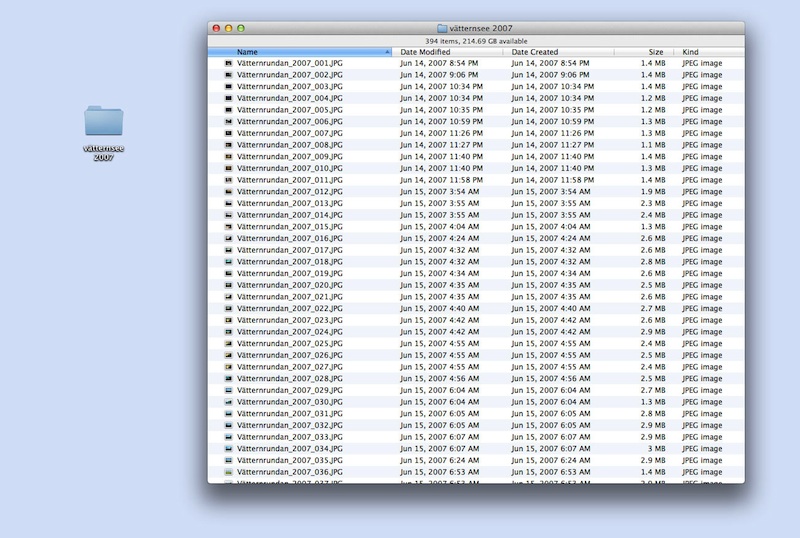Click the icon of Vätternrundan_2007_036.JPG
This screenshot has height=538, width=800.
tap(229, 472)
